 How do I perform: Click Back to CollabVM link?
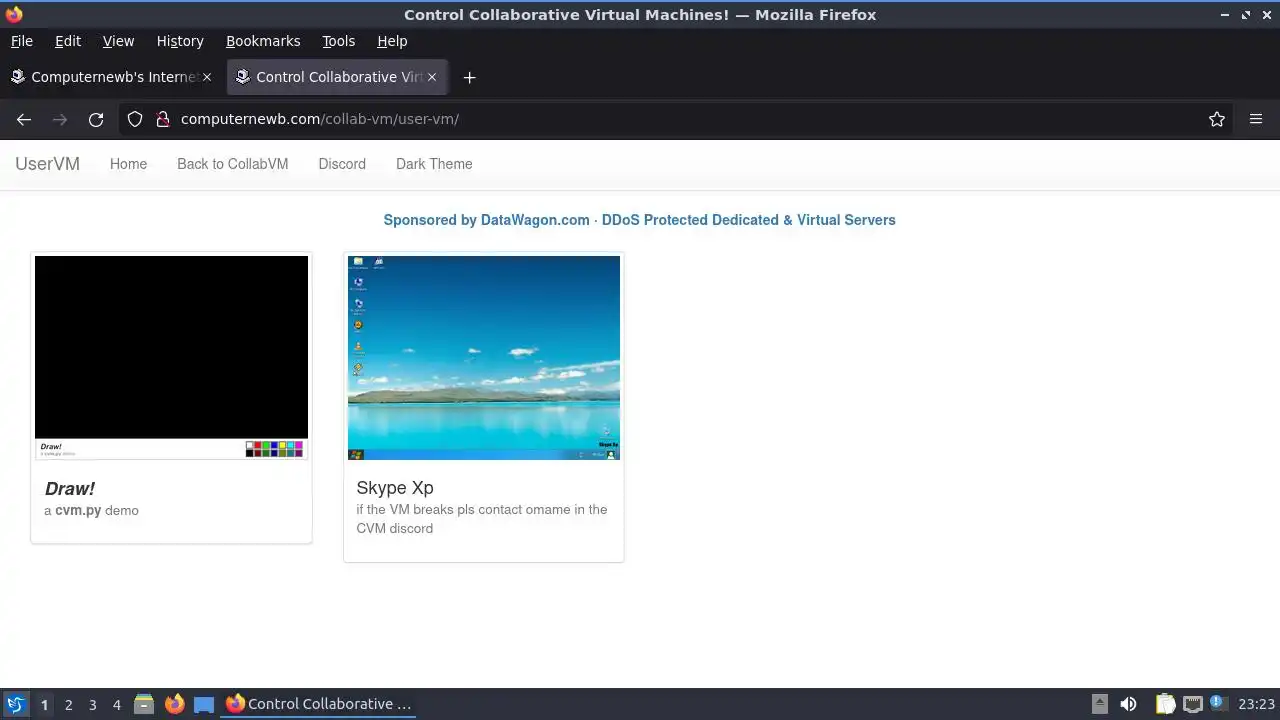pos(232,164)
